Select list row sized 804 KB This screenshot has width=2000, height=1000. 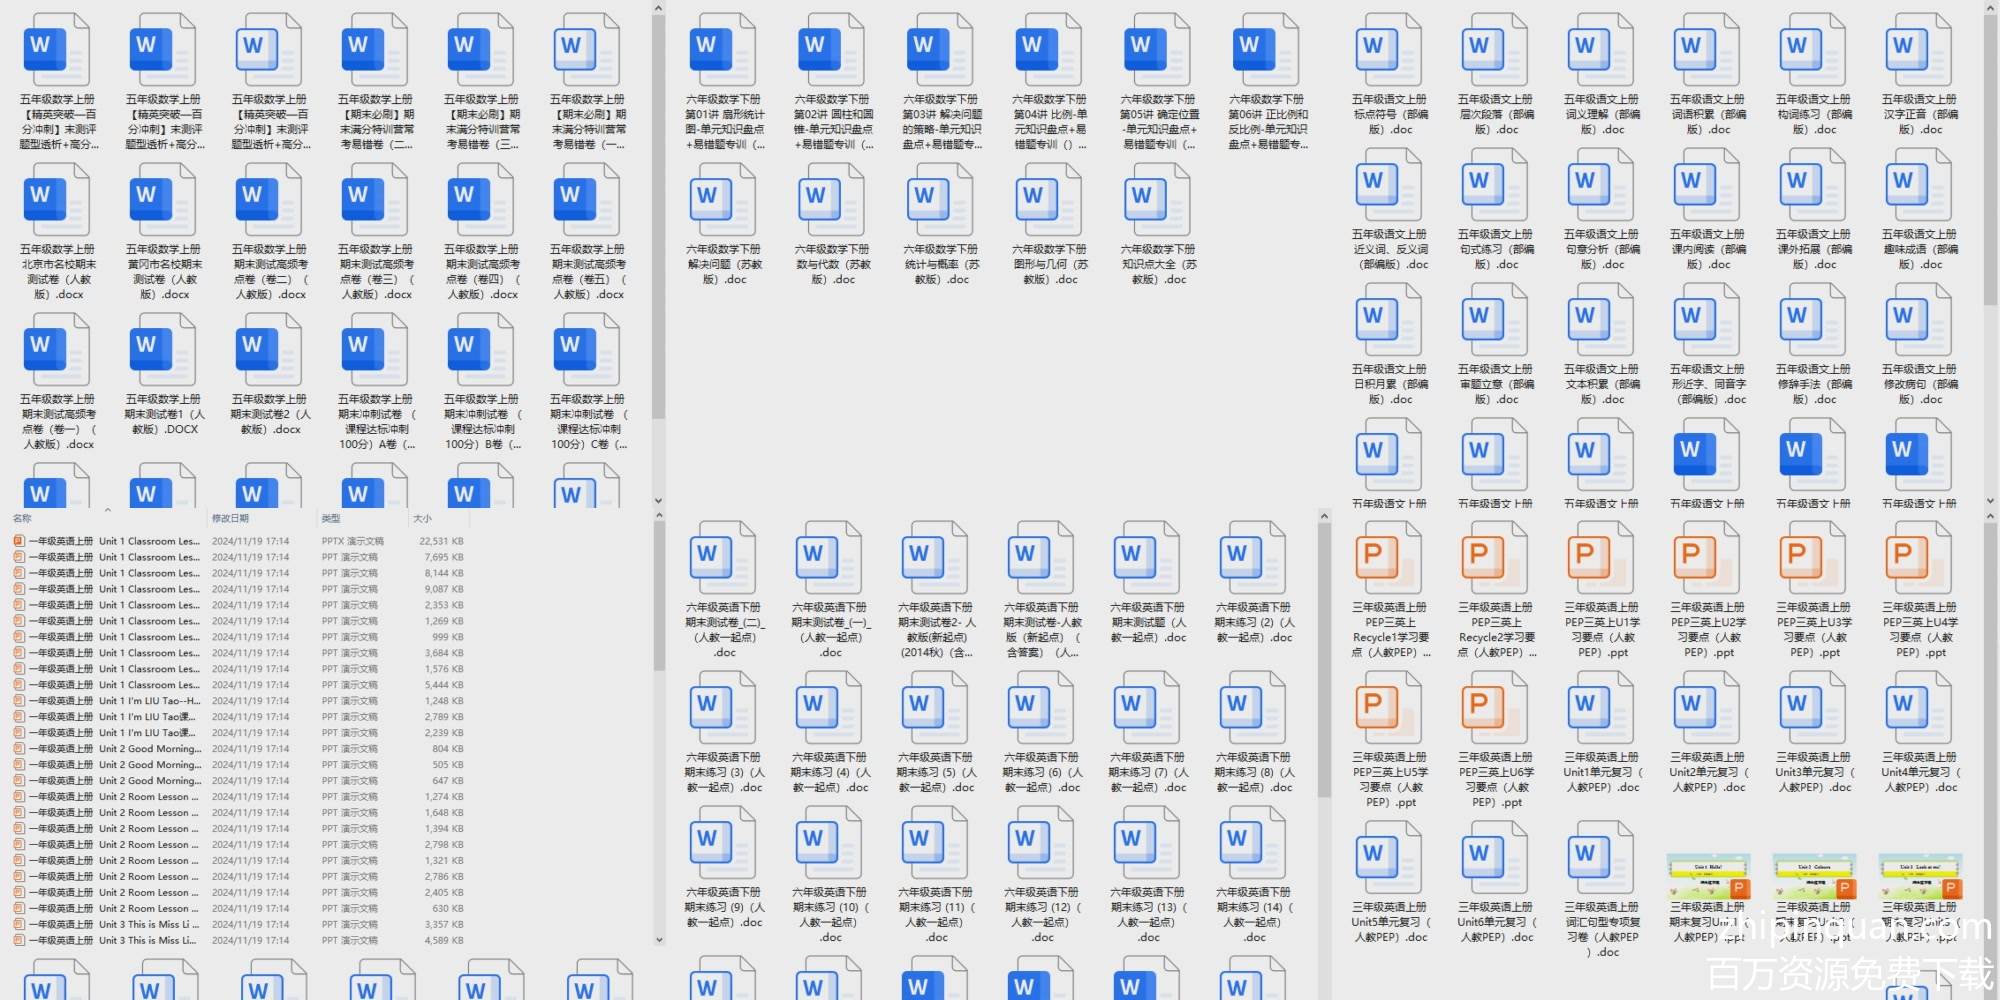[x=240, y=749]
